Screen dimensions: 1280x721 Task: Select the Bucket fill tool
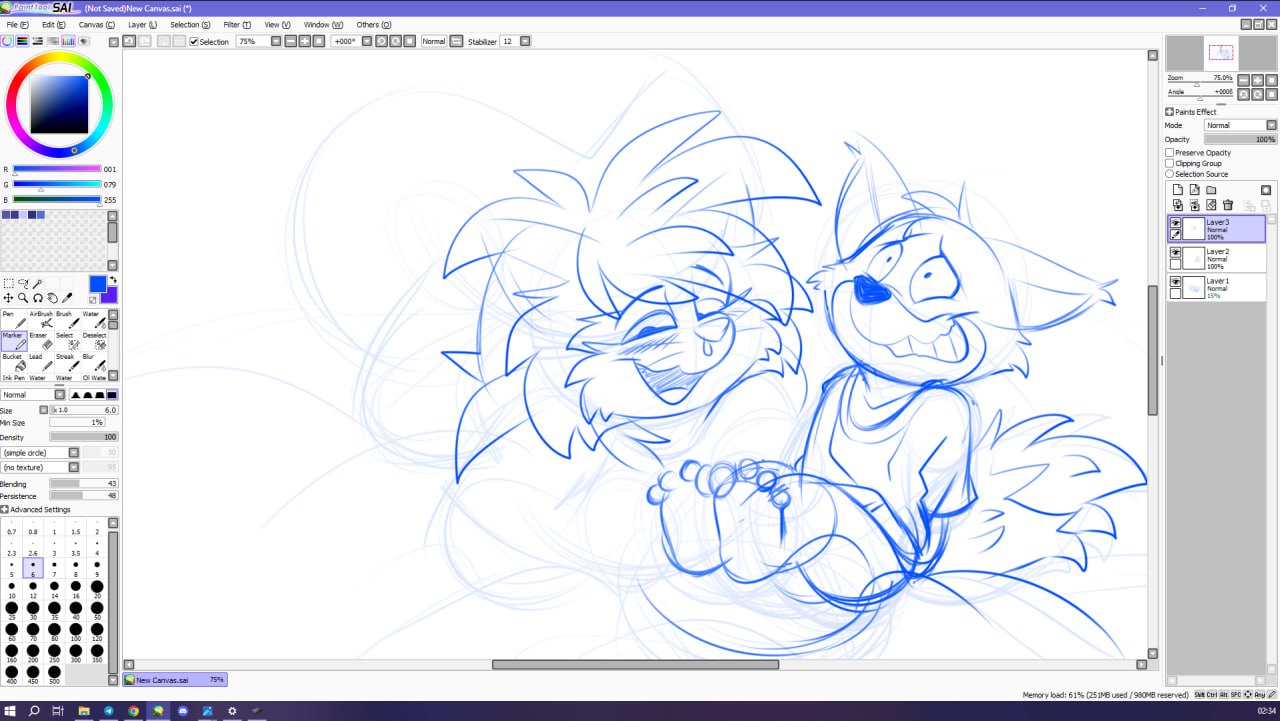(15, 363)
